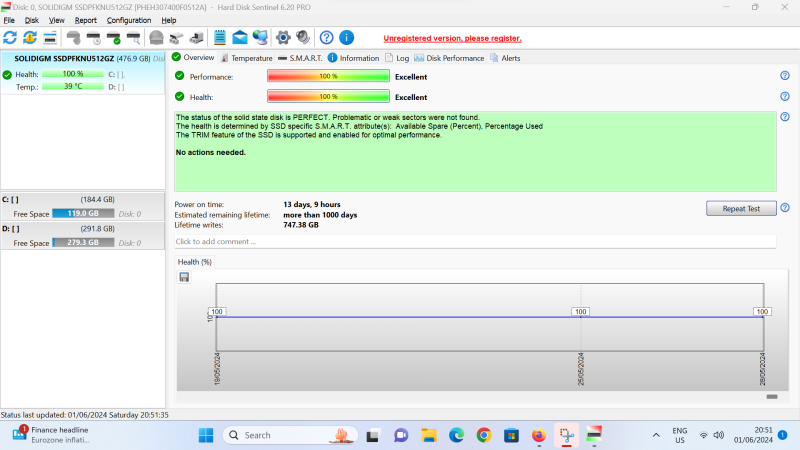
Task: Click the Unregistered version, please register link
Action: click(452, 38)
